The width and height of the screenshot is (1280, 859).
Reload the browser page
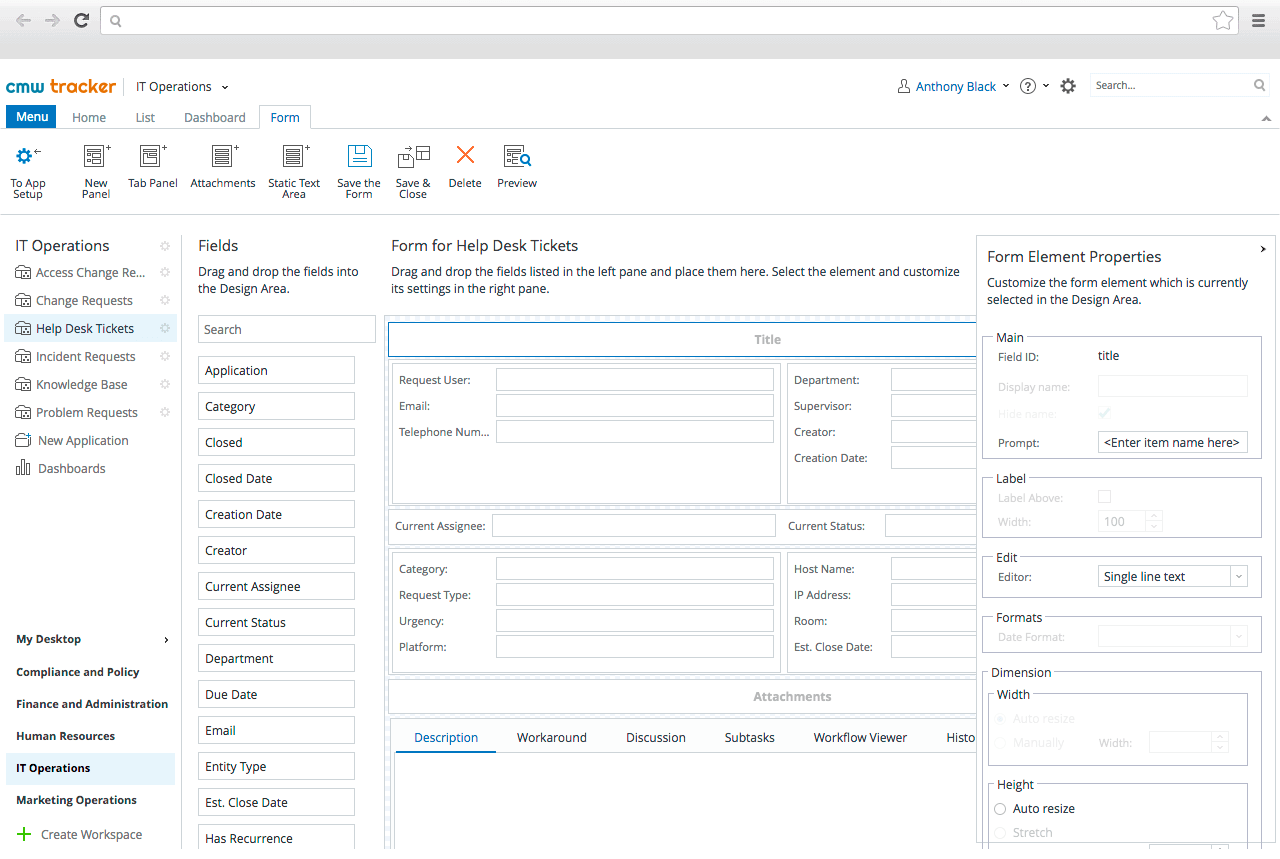(x=82, y=20)
